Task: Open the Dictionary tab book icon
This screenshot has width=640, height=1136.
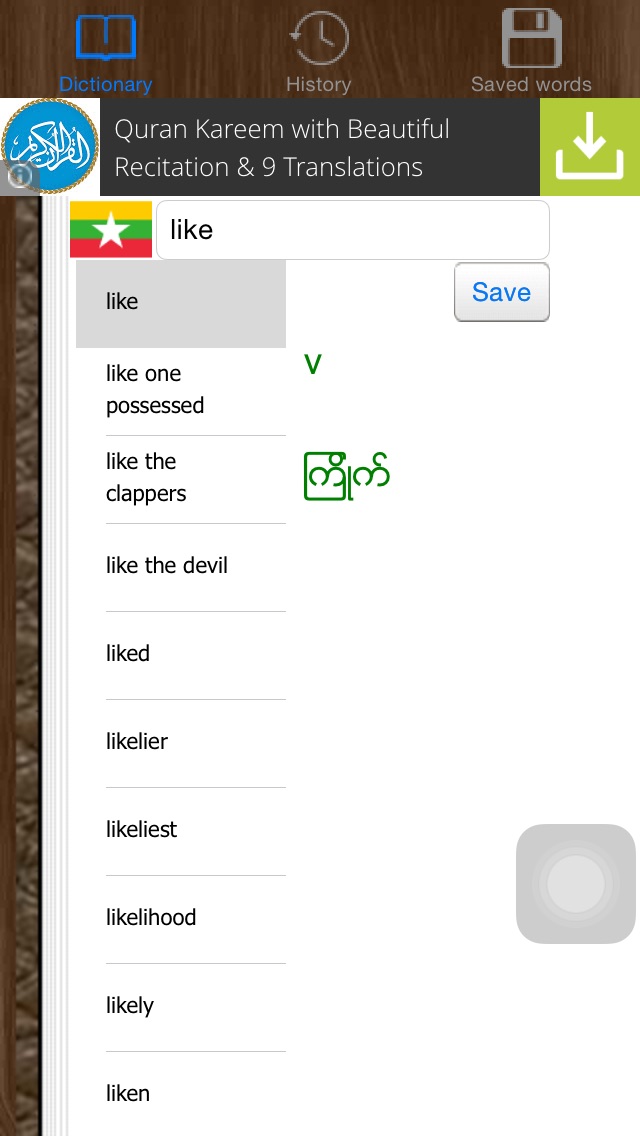Action: (x=106, y=36)
